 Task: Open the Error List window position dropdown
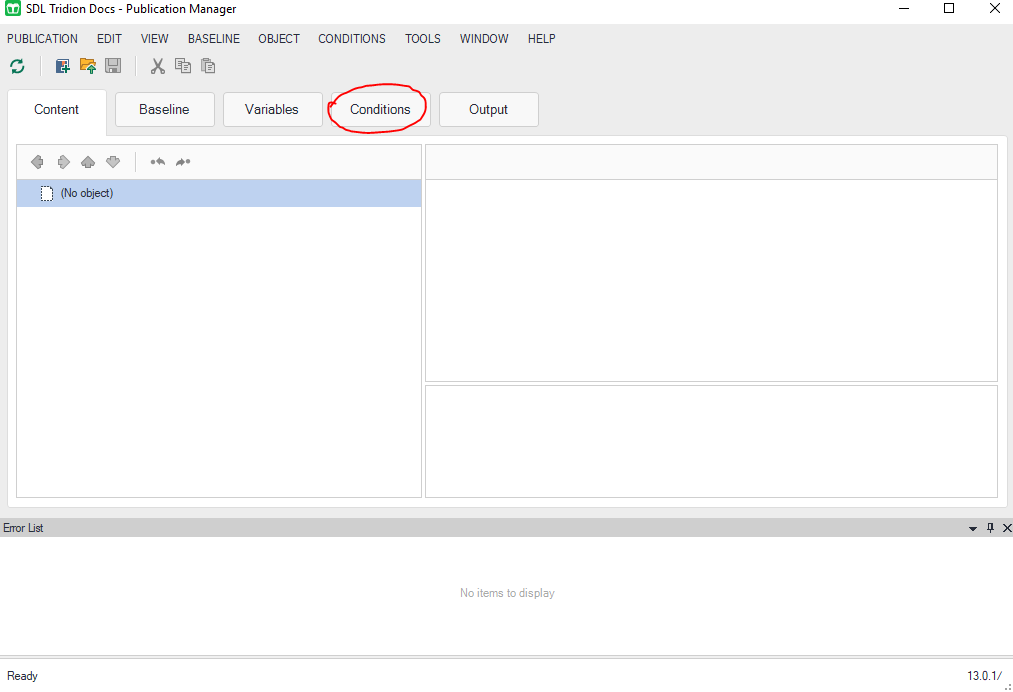tap(973, 528)
